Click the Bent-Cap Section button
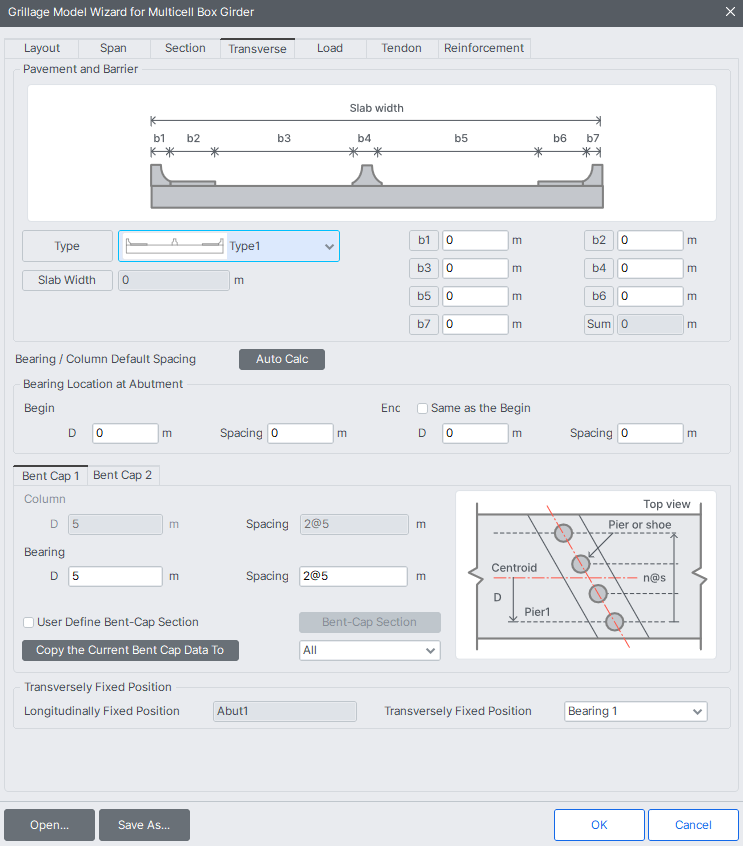This screenshot has height=846, width=743. (x=370, y=622)
